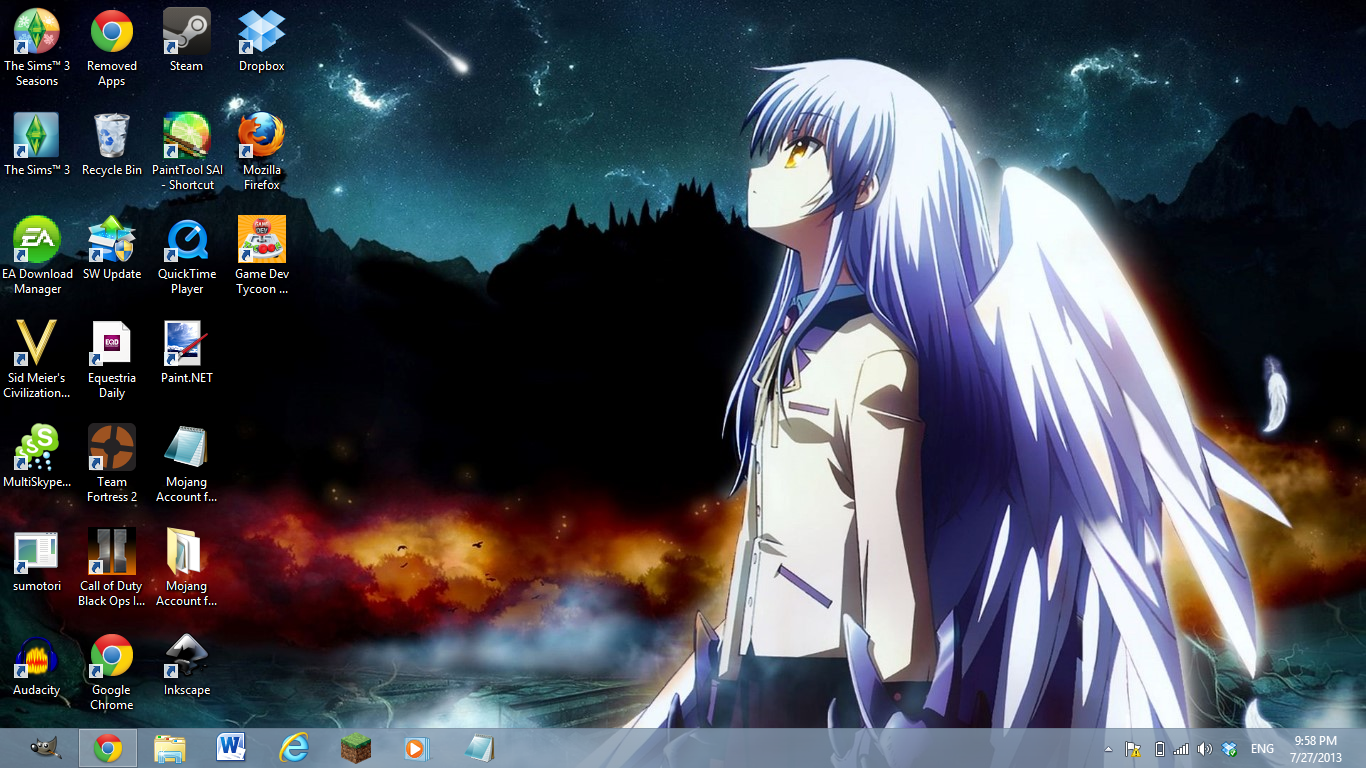This screenshot has height=768, width=1366.
Task: Select the Mojang Account folder icon
Action: 187,567
